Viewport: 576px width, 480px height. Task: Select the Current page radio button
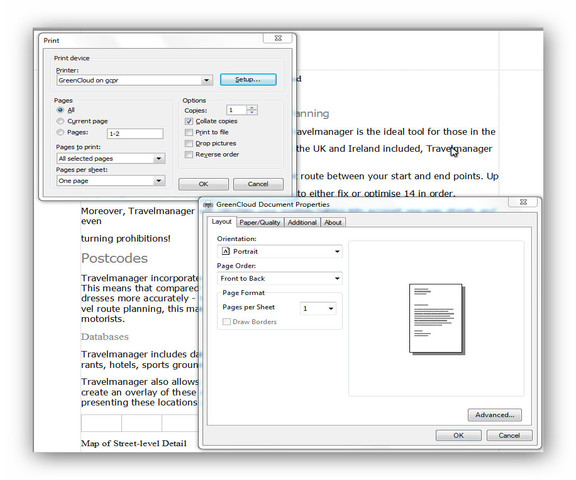coord(60,121)
